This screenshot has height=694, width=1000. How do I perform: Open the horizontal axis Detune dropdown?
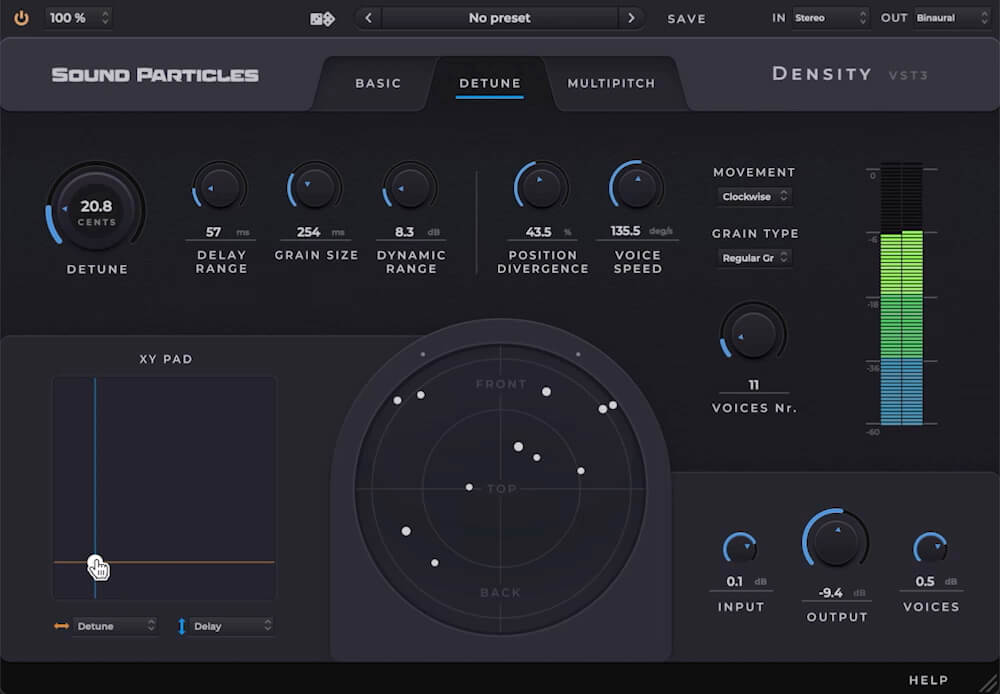click(115, 626)
